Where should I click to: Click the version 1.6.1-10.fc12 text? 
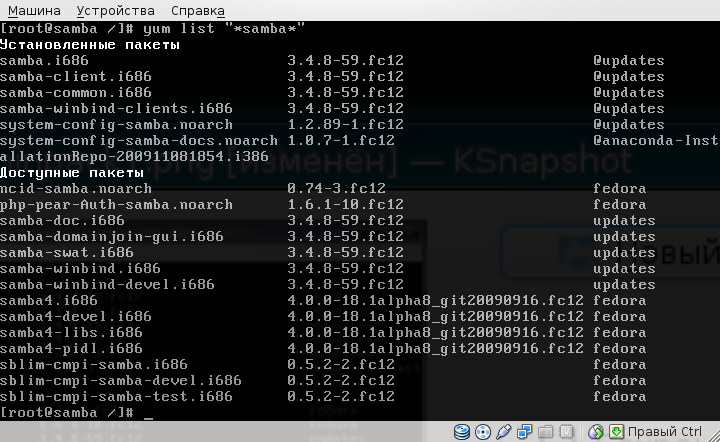[345, 205]
